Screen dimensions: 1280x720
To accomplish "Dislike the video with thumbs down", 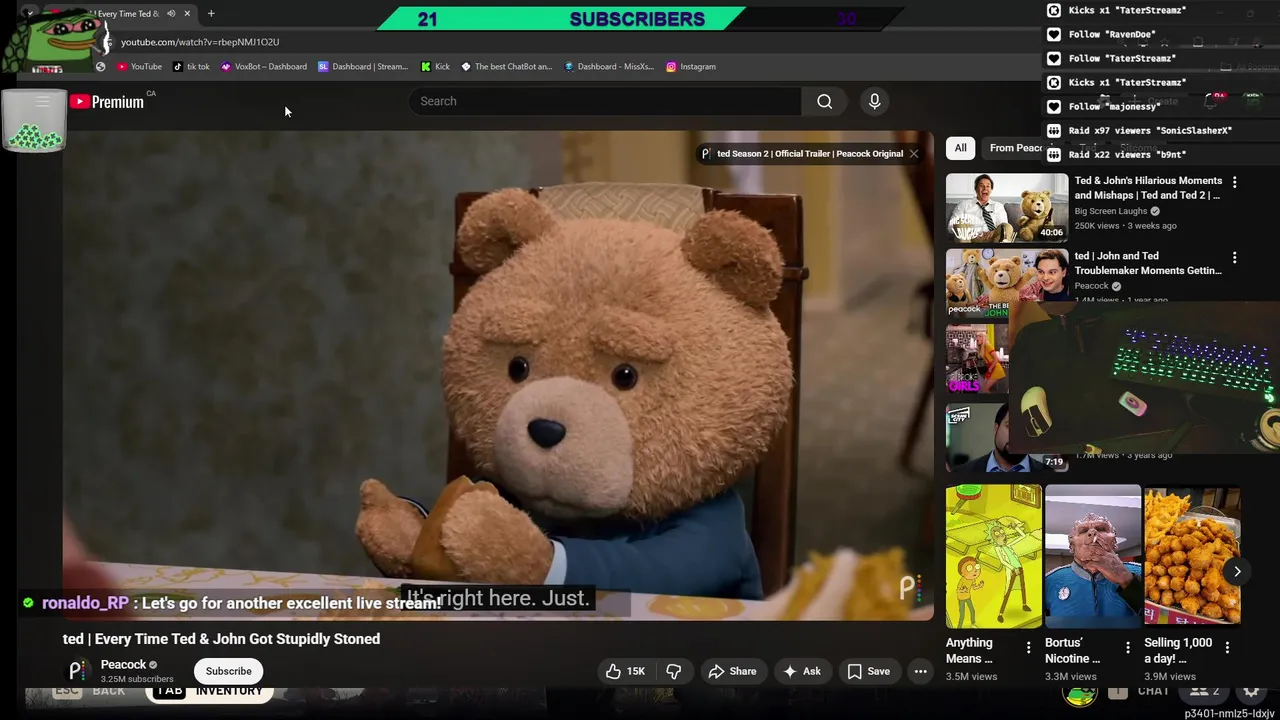I will coord(674,671).
